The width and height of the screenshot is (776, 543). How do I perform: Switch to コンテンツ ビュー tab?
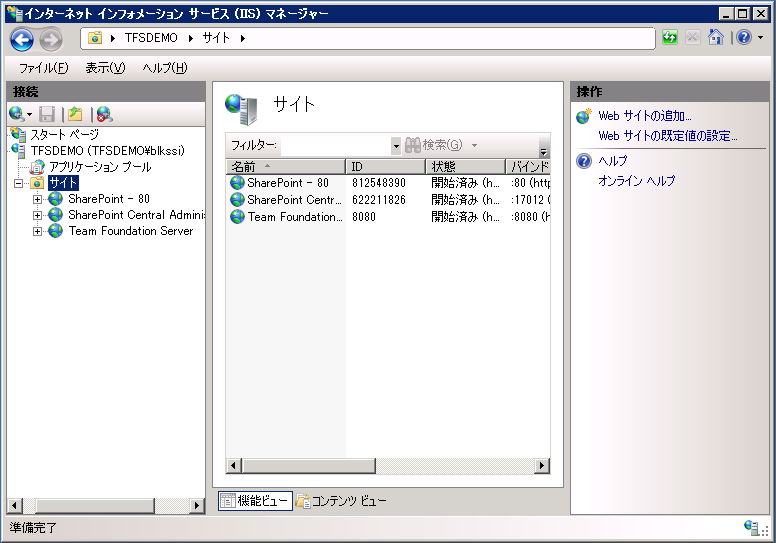point(341,501)
